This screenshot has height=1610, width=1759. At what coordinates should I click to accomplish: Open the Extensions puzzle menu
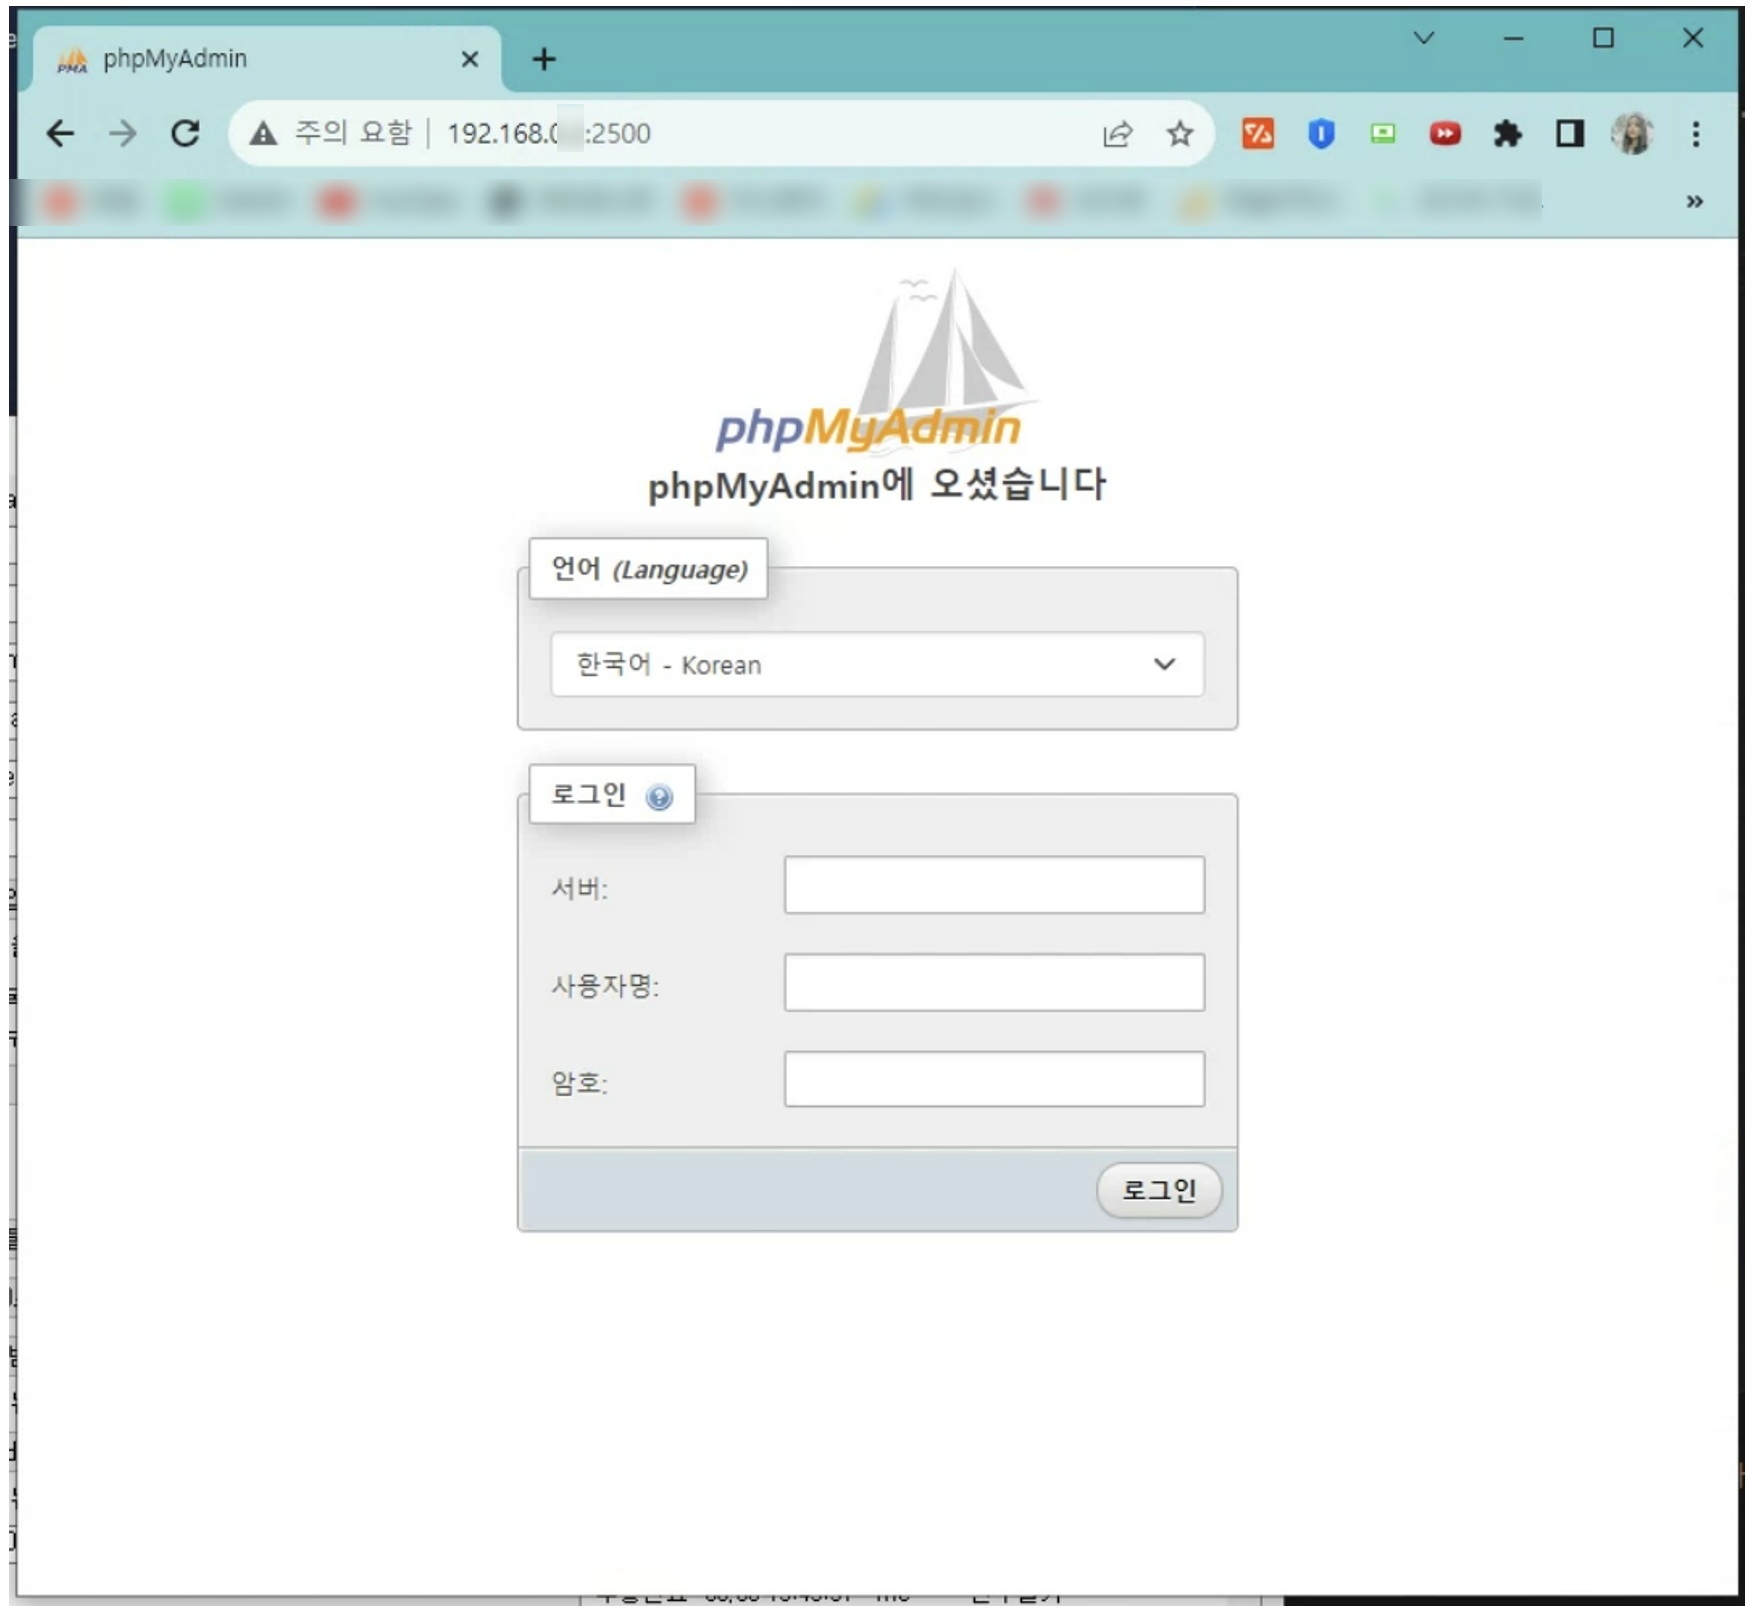point(1507,134)
